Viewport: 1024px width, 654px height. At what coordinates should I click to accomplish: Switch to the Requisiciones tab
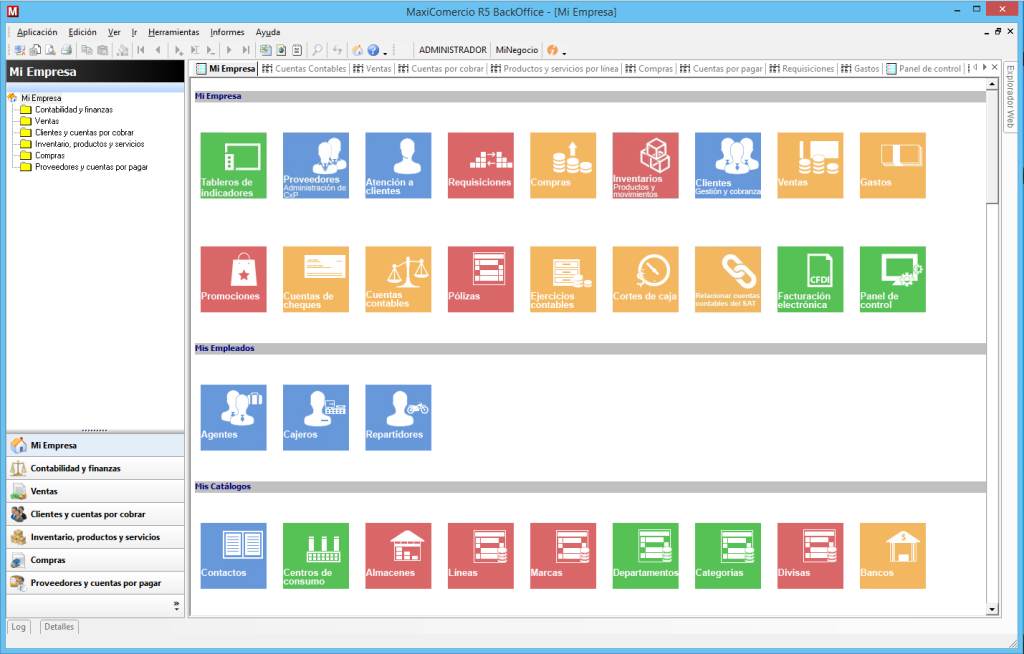click(807, 68)
